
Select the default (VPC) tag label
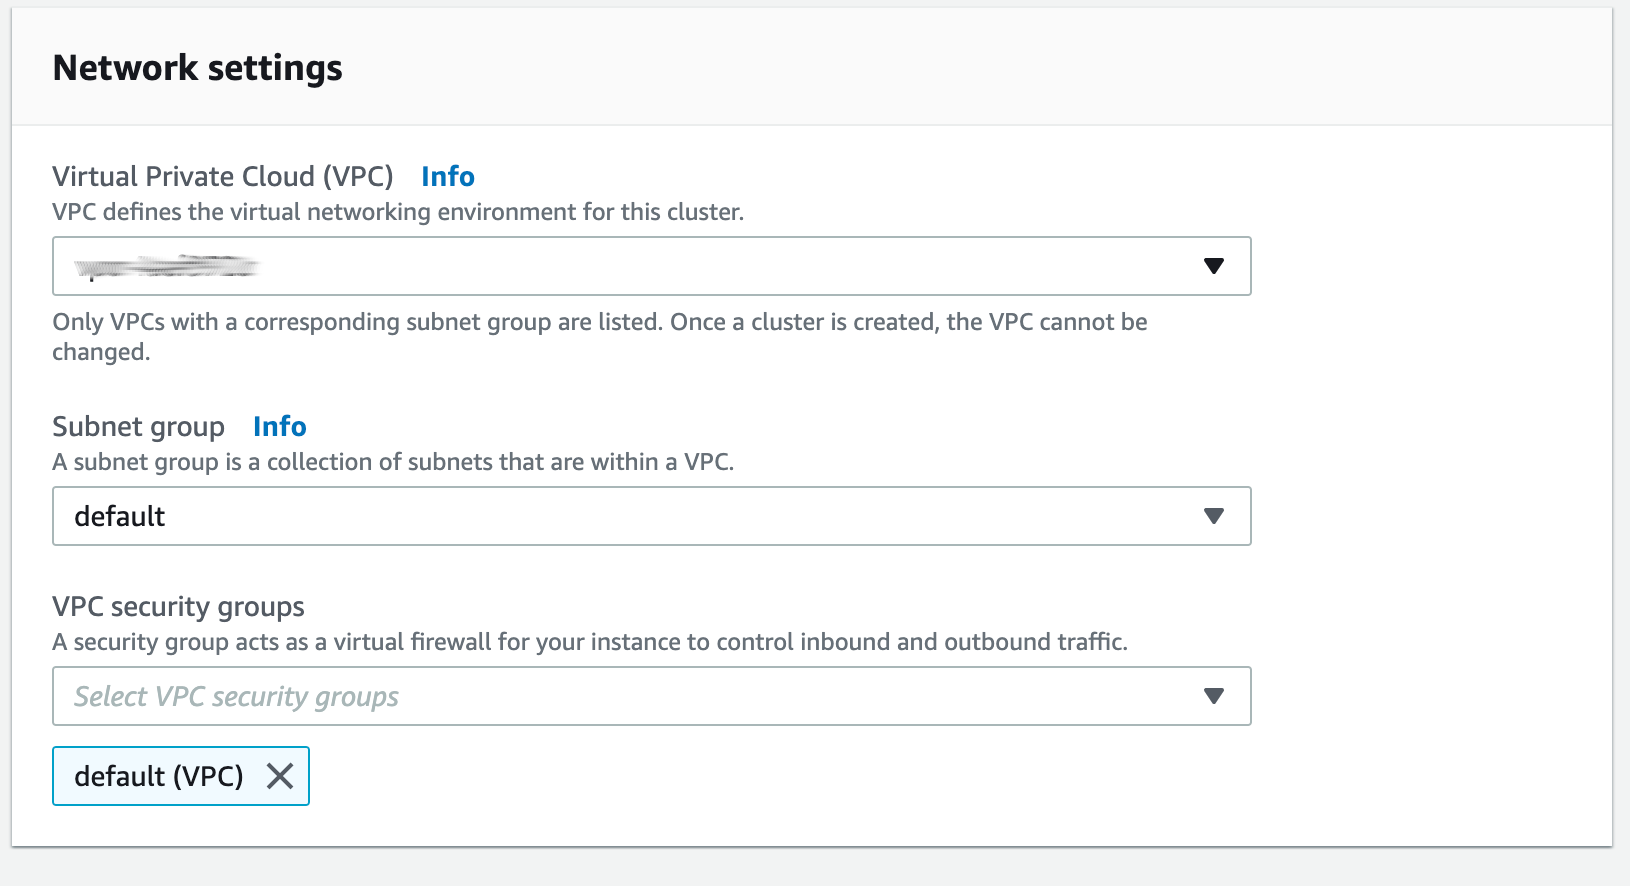pyautogui.click(x=159, y=776)
